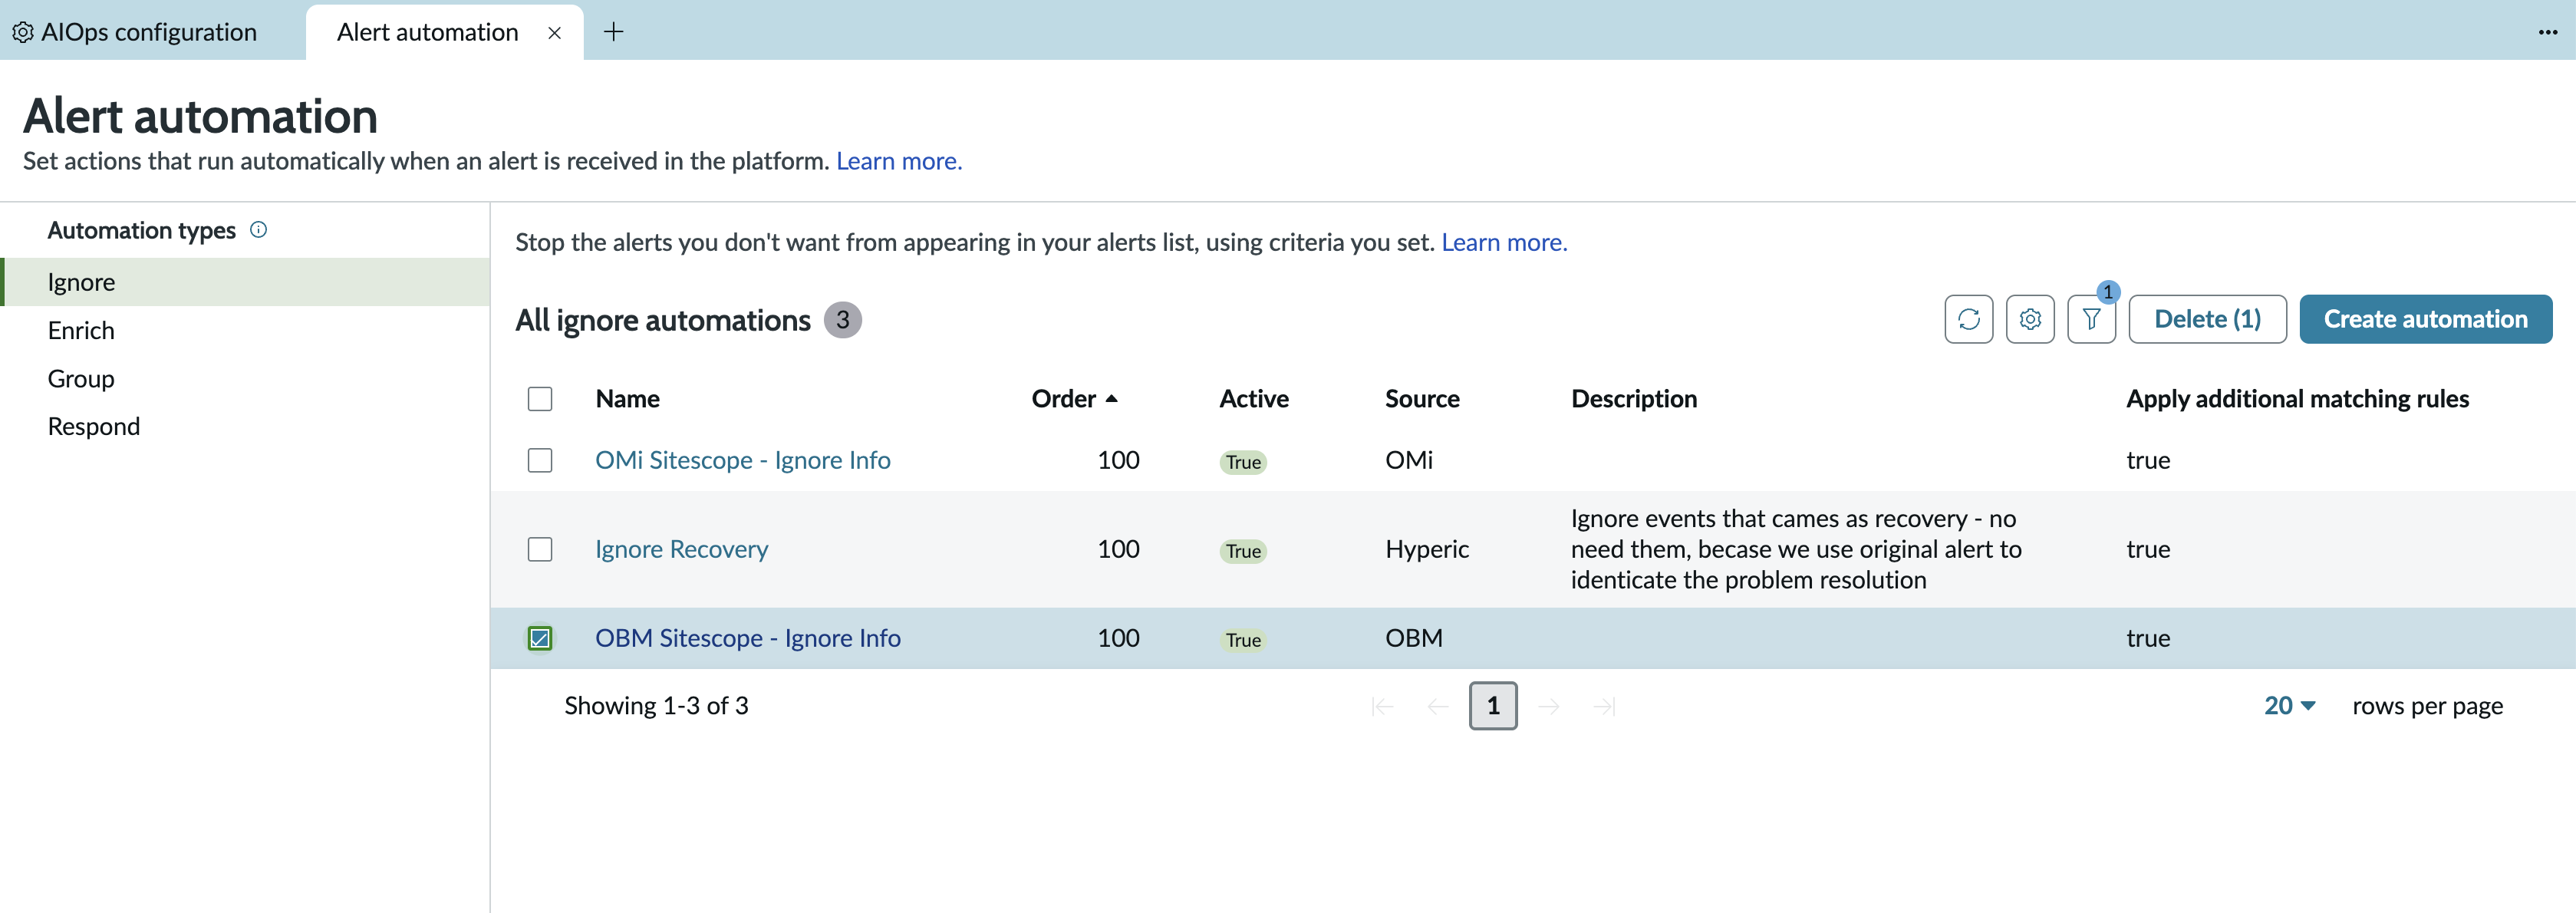Click the True badge in OMi row
Viewport: 2576px width, 913px height.
(x=1243, y=462)
